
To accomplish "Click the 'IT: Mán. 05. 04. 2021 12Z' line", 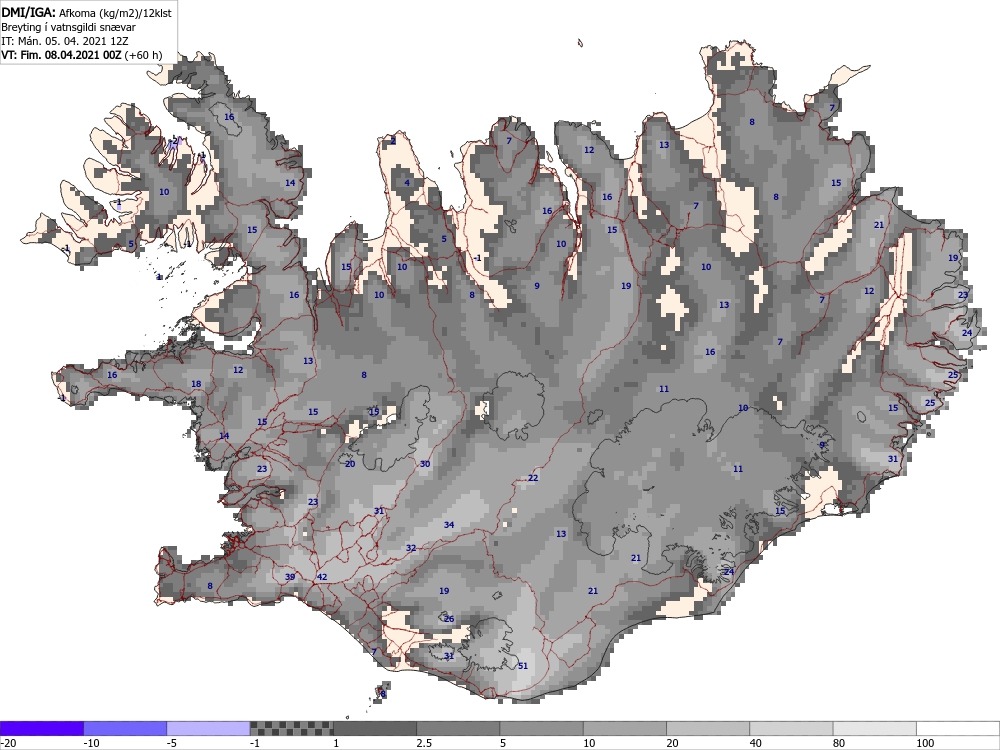I will click(64, 41).
